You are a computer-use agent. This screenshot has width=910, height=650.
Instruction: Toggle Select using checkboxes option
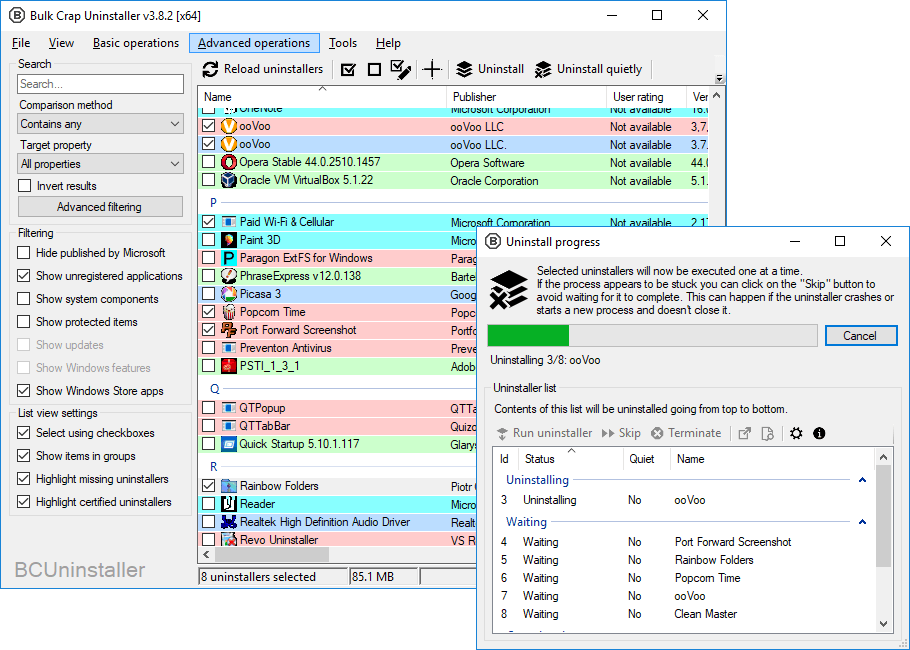(24, 433)
